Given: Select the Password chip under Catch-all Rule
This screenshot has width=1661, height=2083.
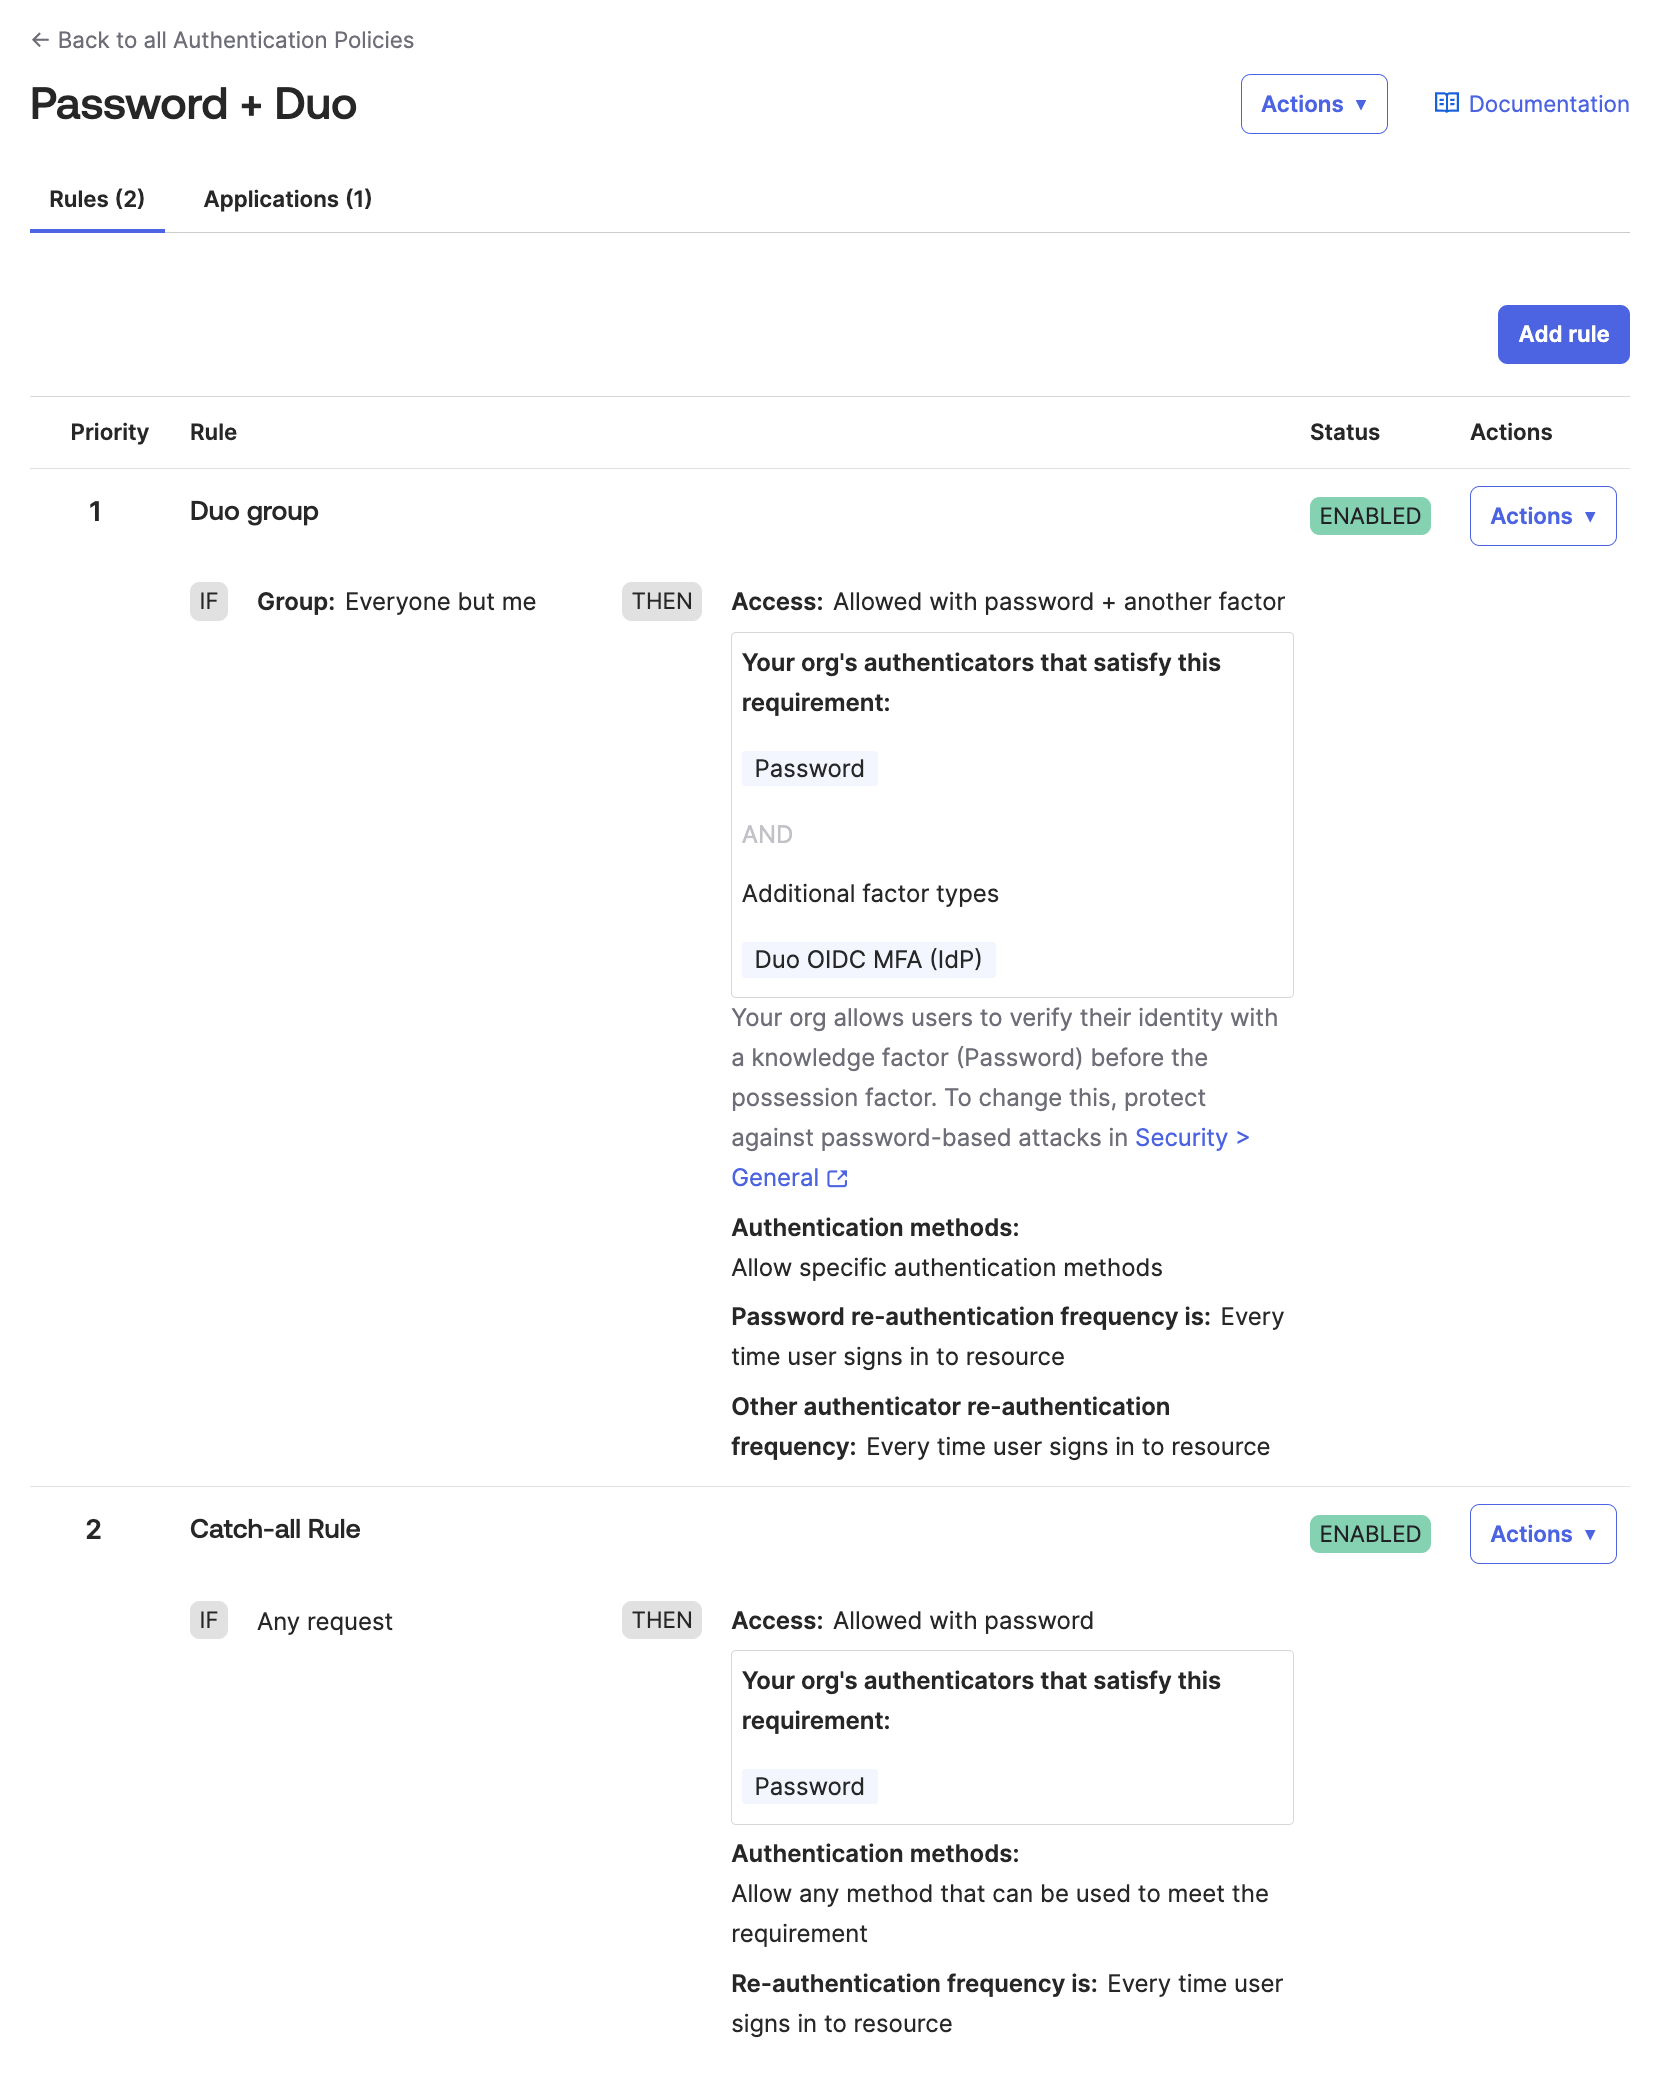Looking at the screenshot, I should point(809,1786).
